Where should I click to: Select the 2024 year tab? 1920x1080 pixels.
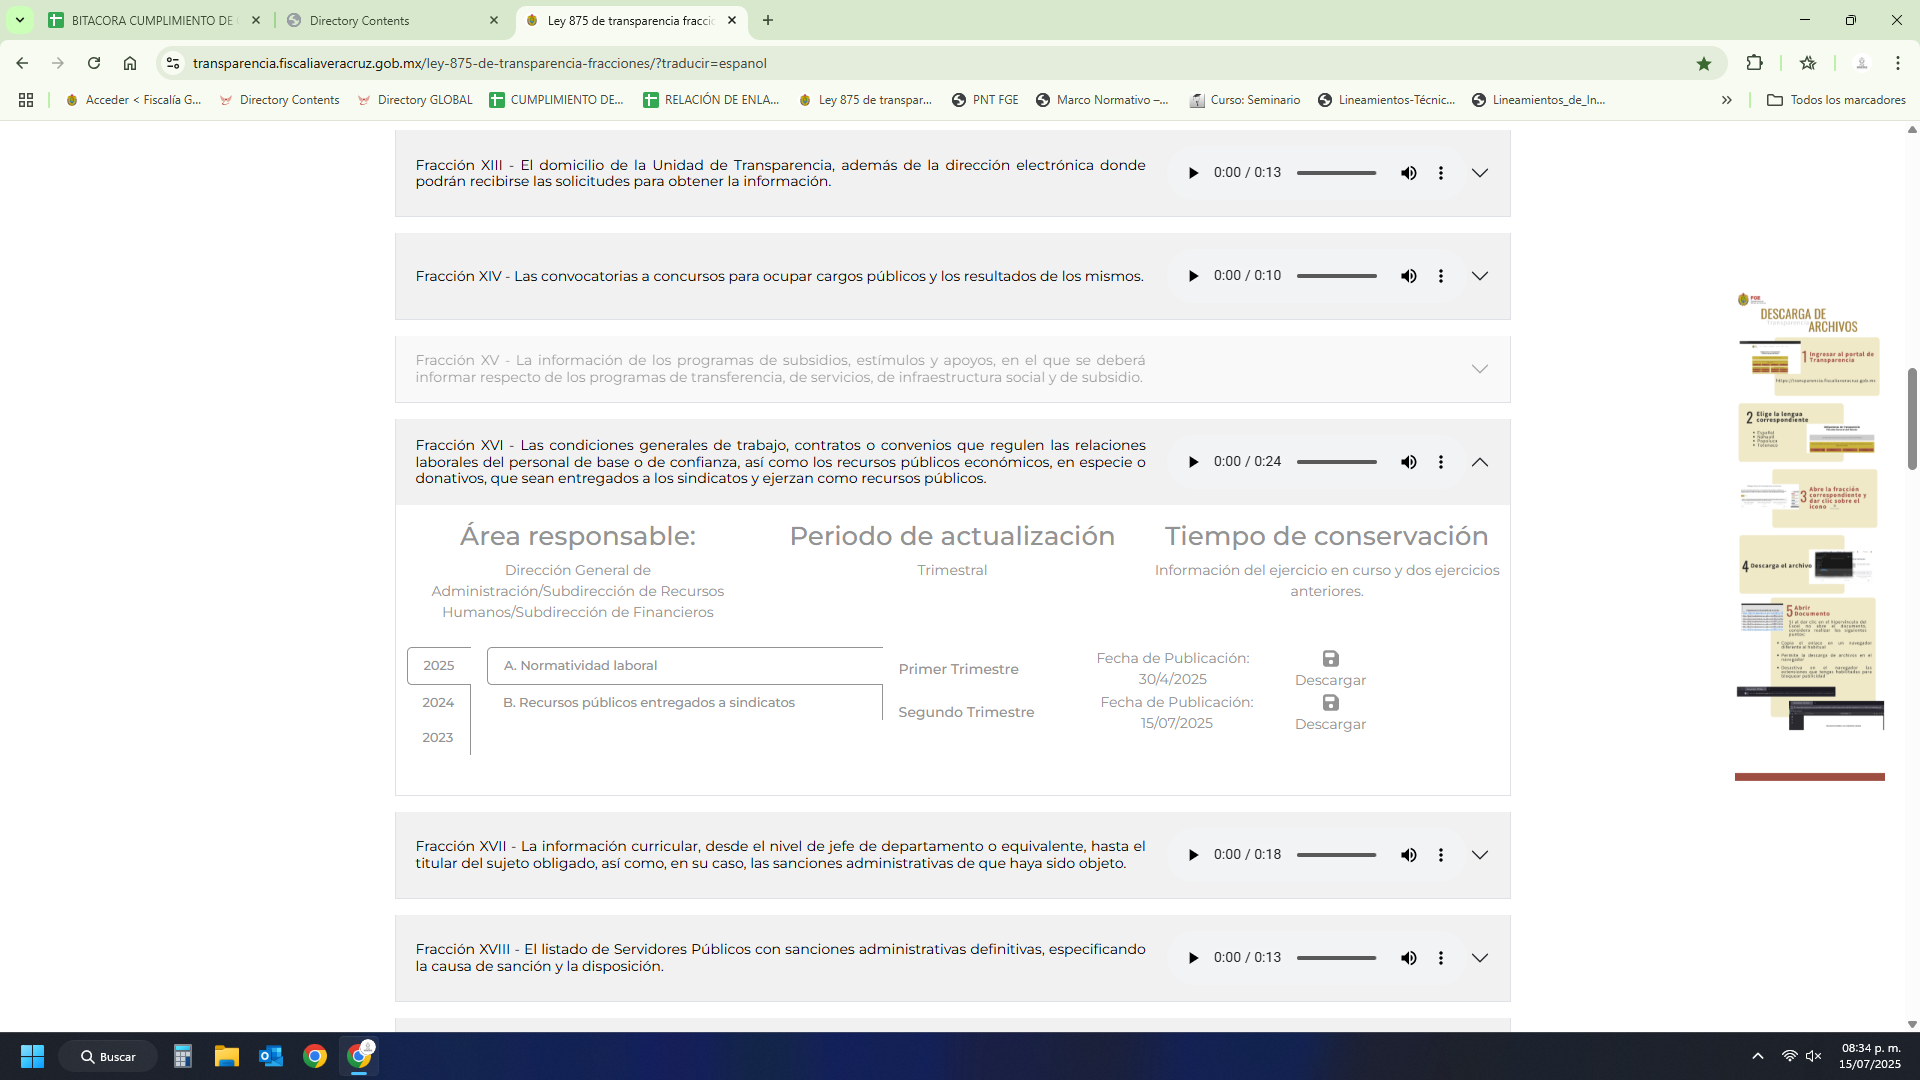coord(438,702)
